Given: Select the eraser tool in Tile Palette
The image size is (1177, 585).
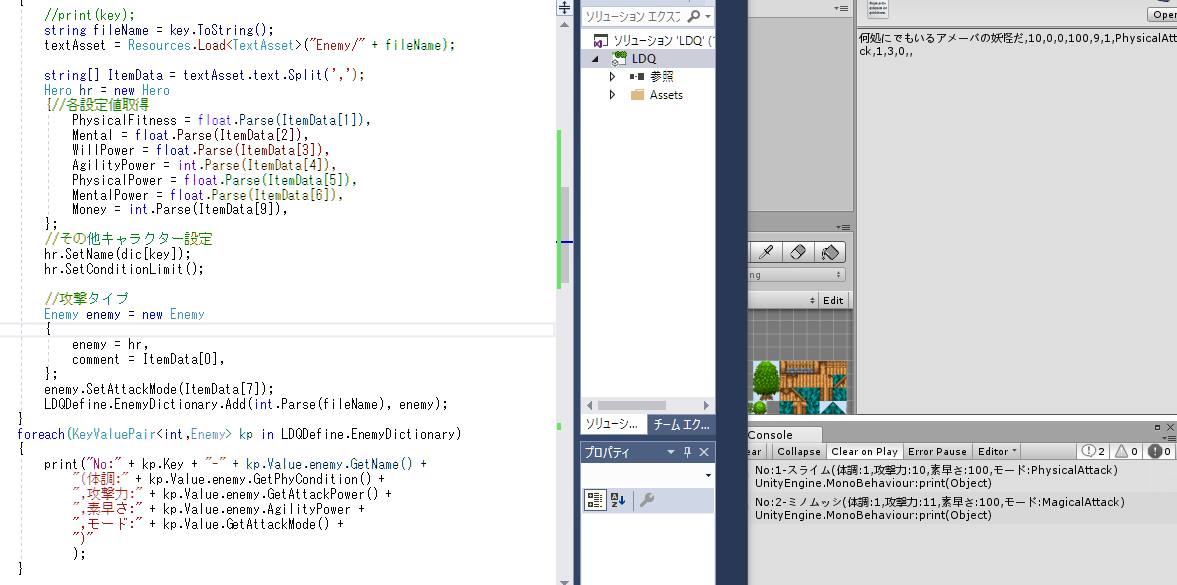Looking at the screenshot, I should pos(798,252).
